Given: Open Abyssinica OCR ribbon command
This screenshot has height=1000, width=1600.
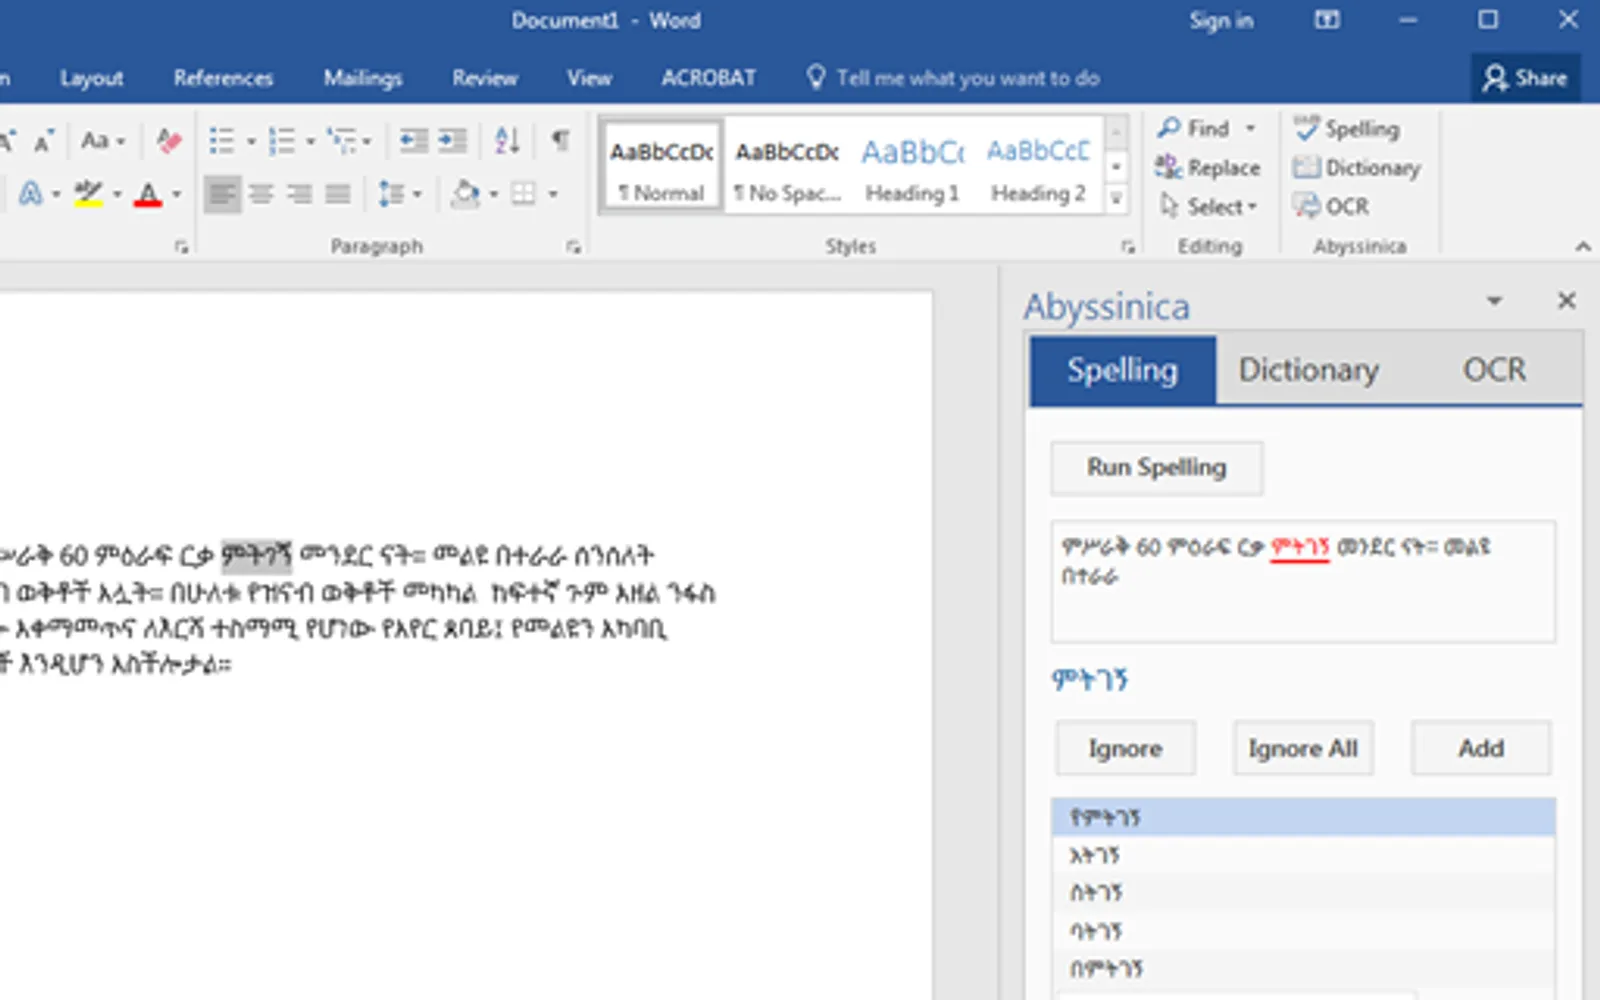Looking at the screenshot, I should pos(1331,206).
